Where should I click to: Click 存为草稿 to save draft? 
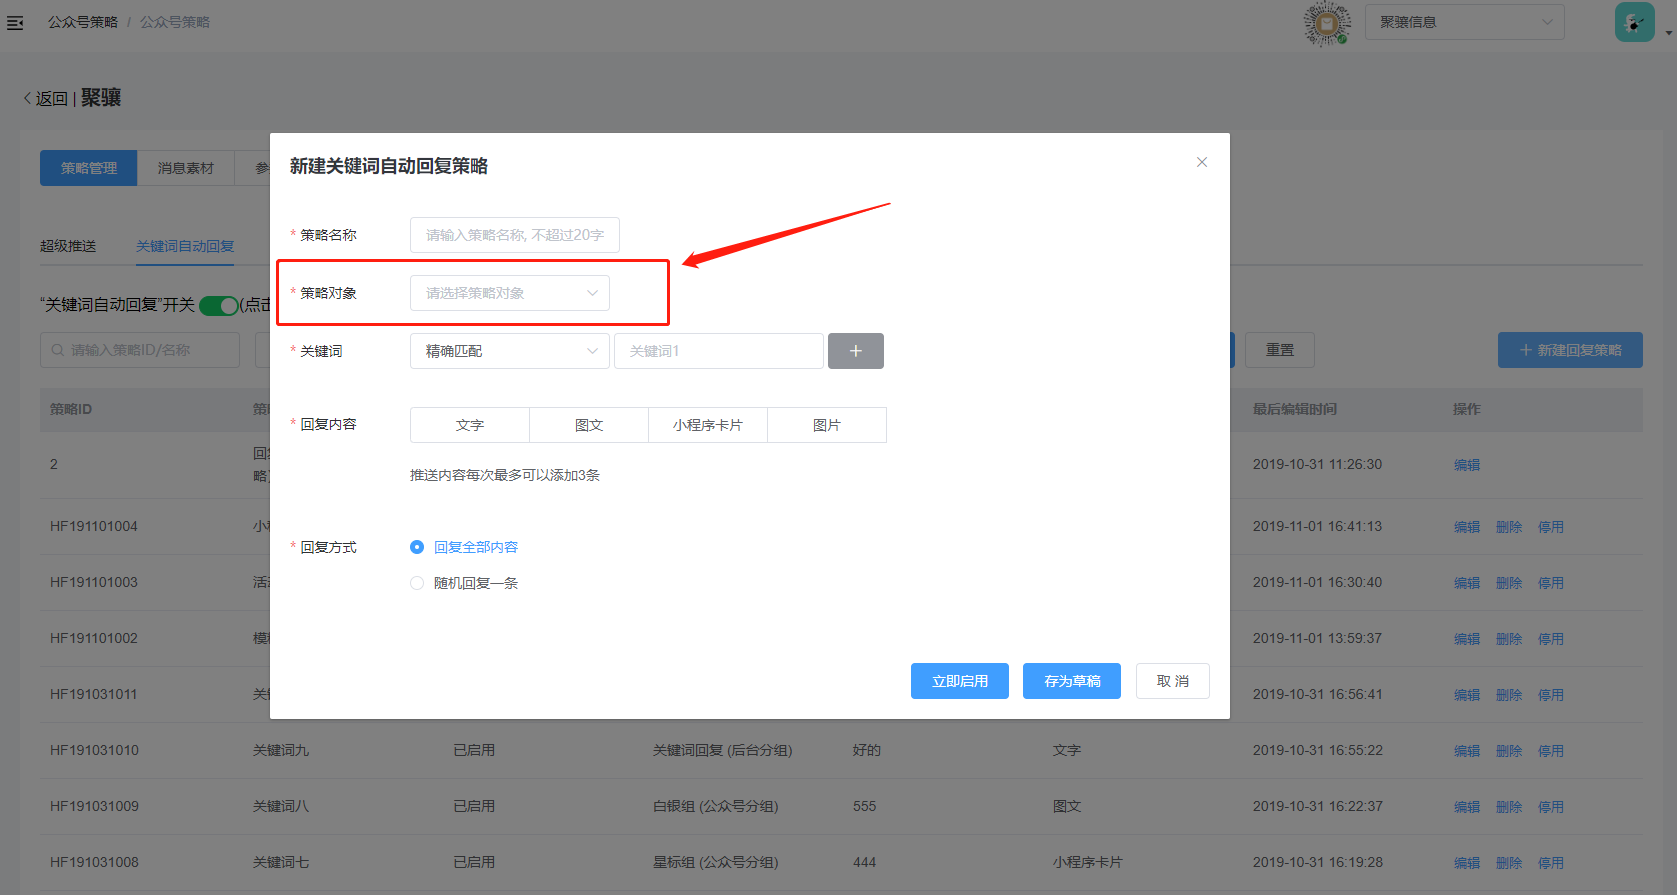[1071, 681]
